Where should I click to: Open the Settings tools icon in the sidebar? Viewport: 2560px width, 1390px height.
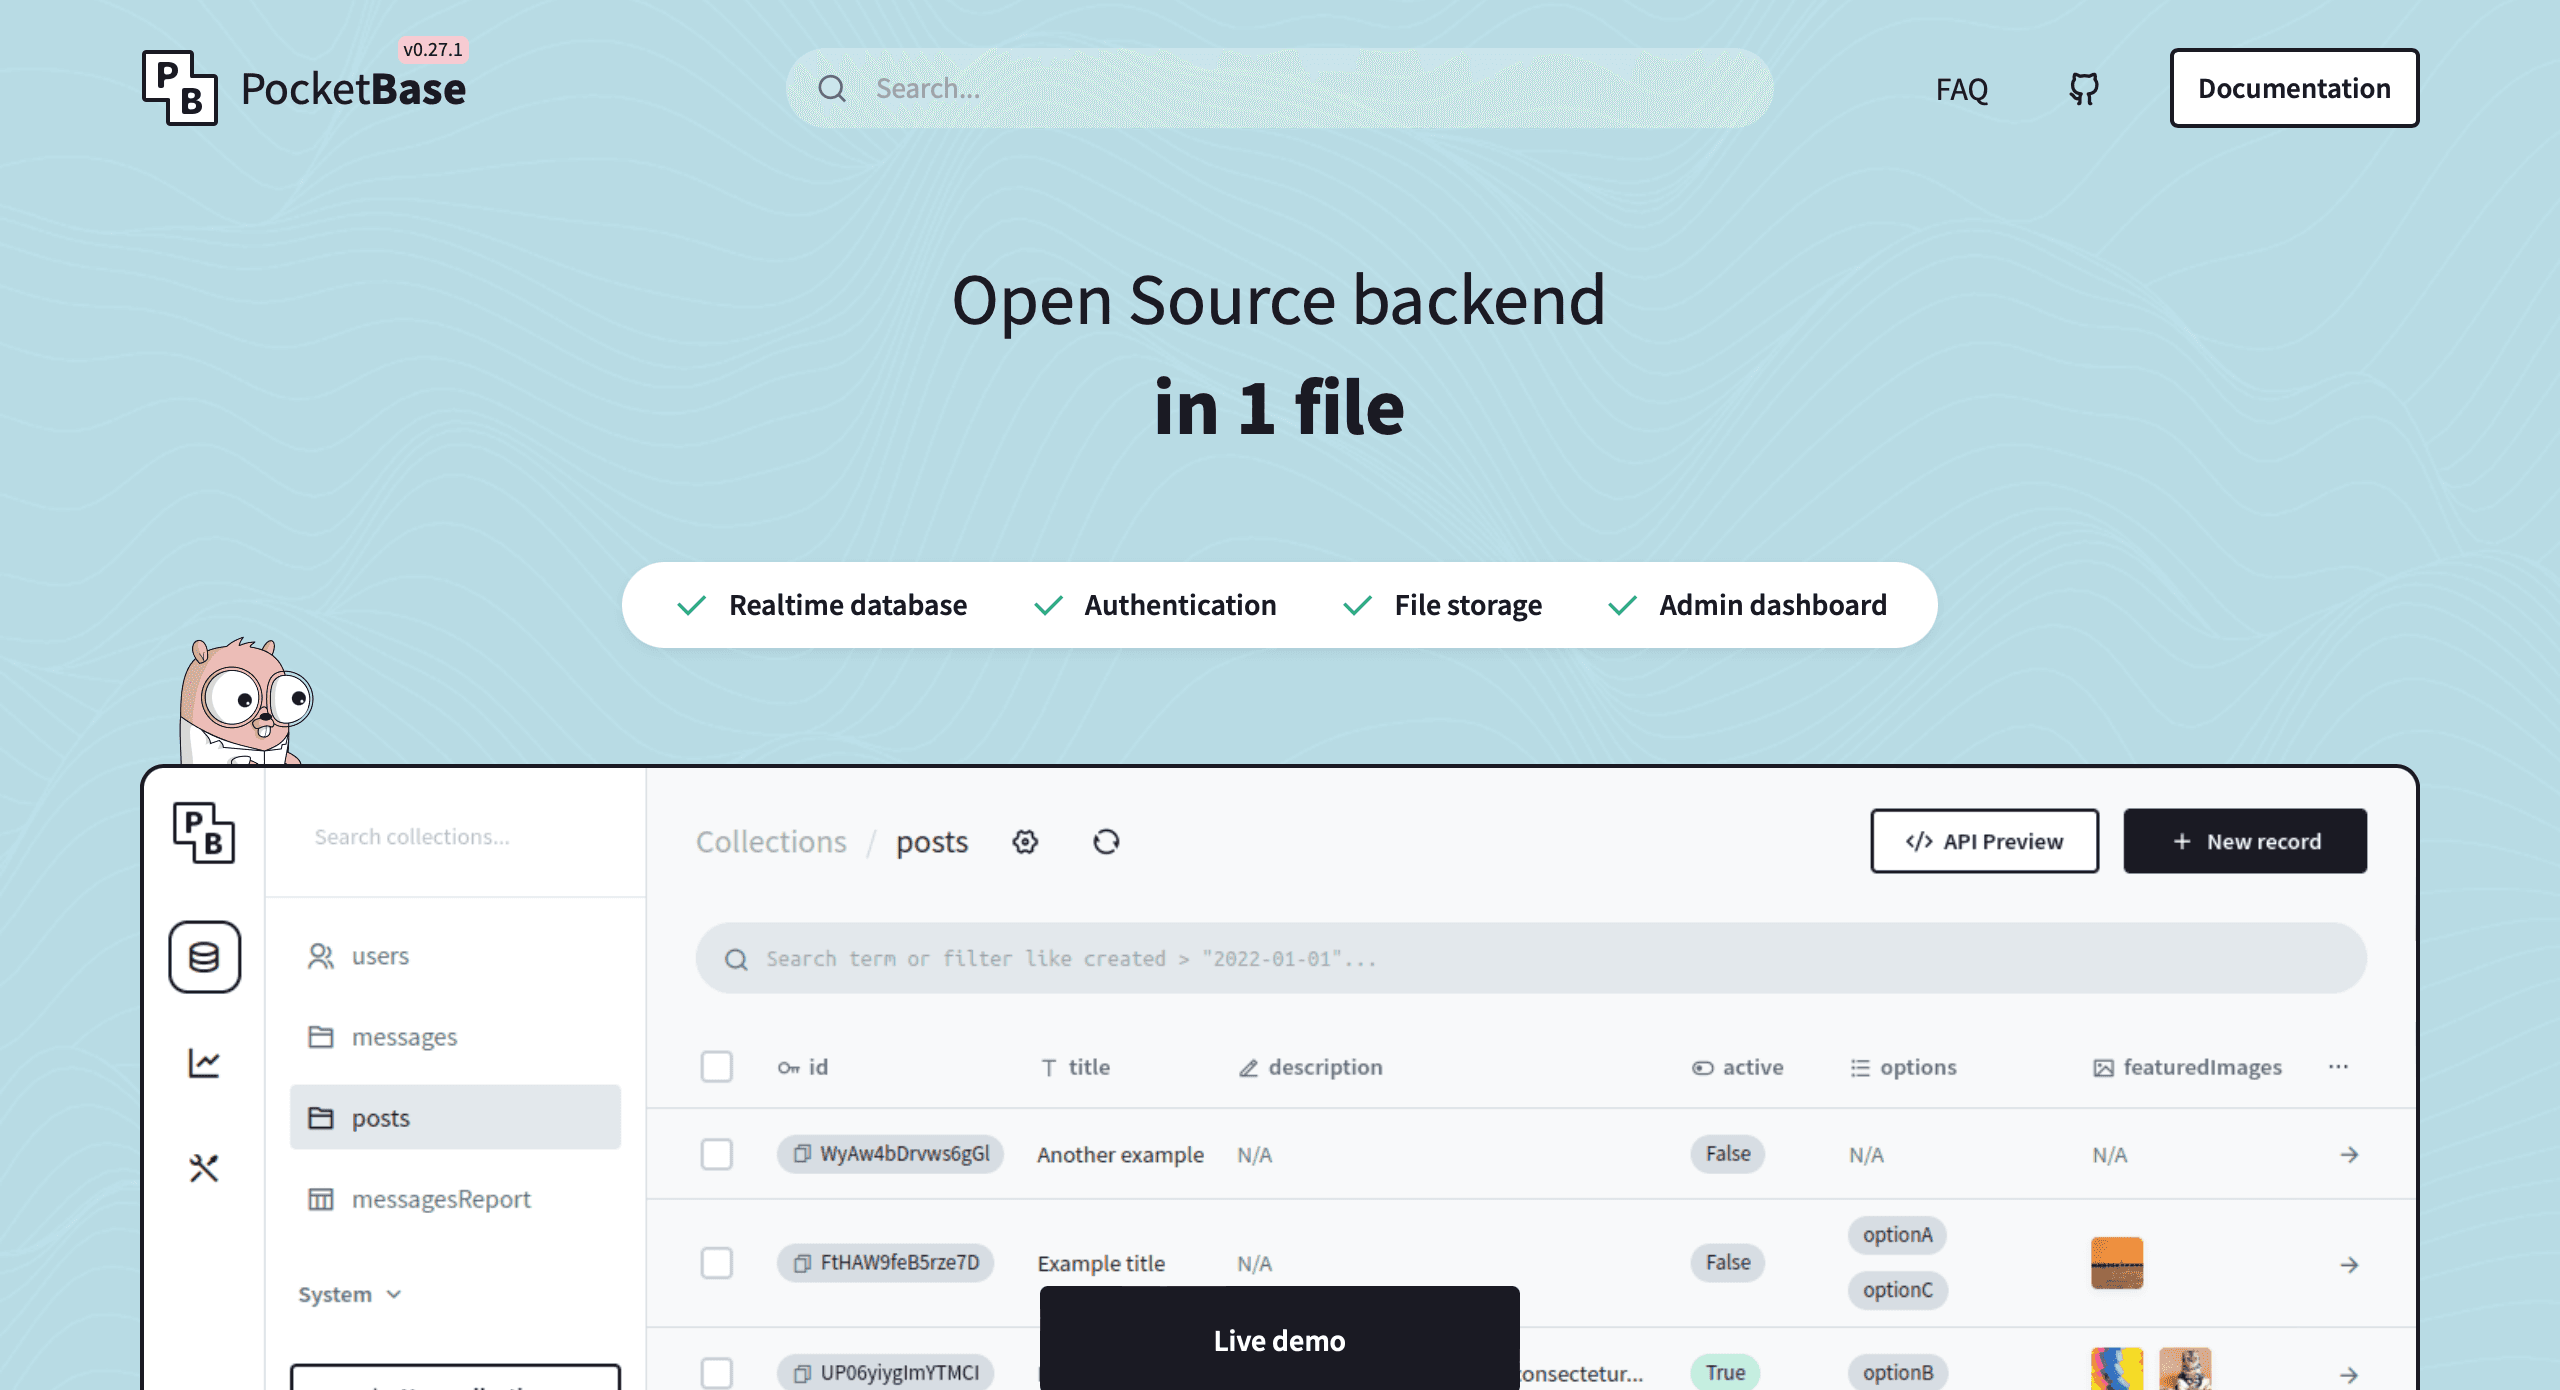pos(204,1168)
